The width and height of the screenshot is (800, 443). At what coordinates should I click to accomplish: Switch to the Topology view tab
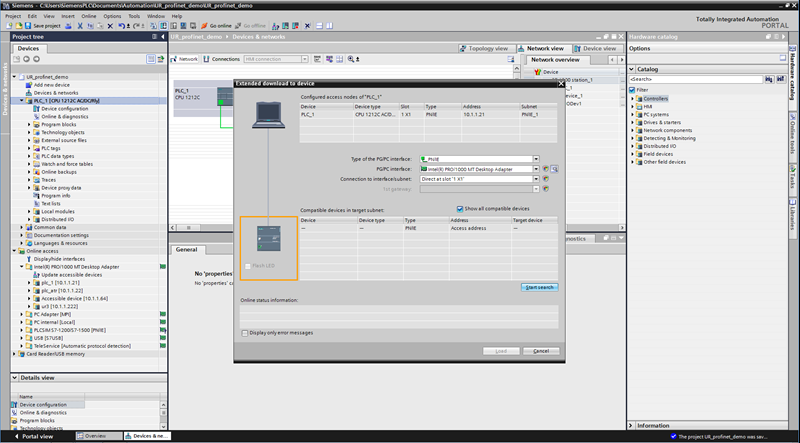pyautogui.click(x=486, y=48)
